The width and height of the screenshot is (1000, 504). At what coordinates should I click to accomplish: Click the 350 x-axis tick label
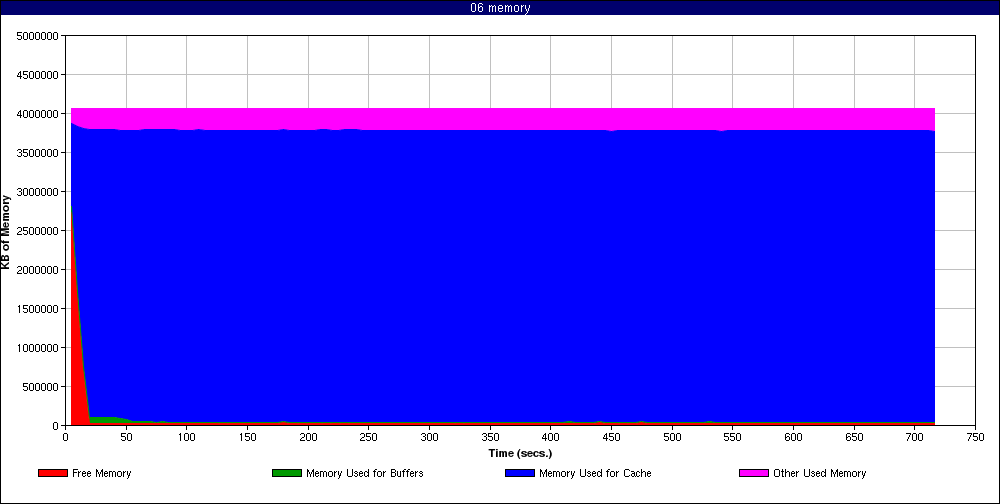(490, 438)
